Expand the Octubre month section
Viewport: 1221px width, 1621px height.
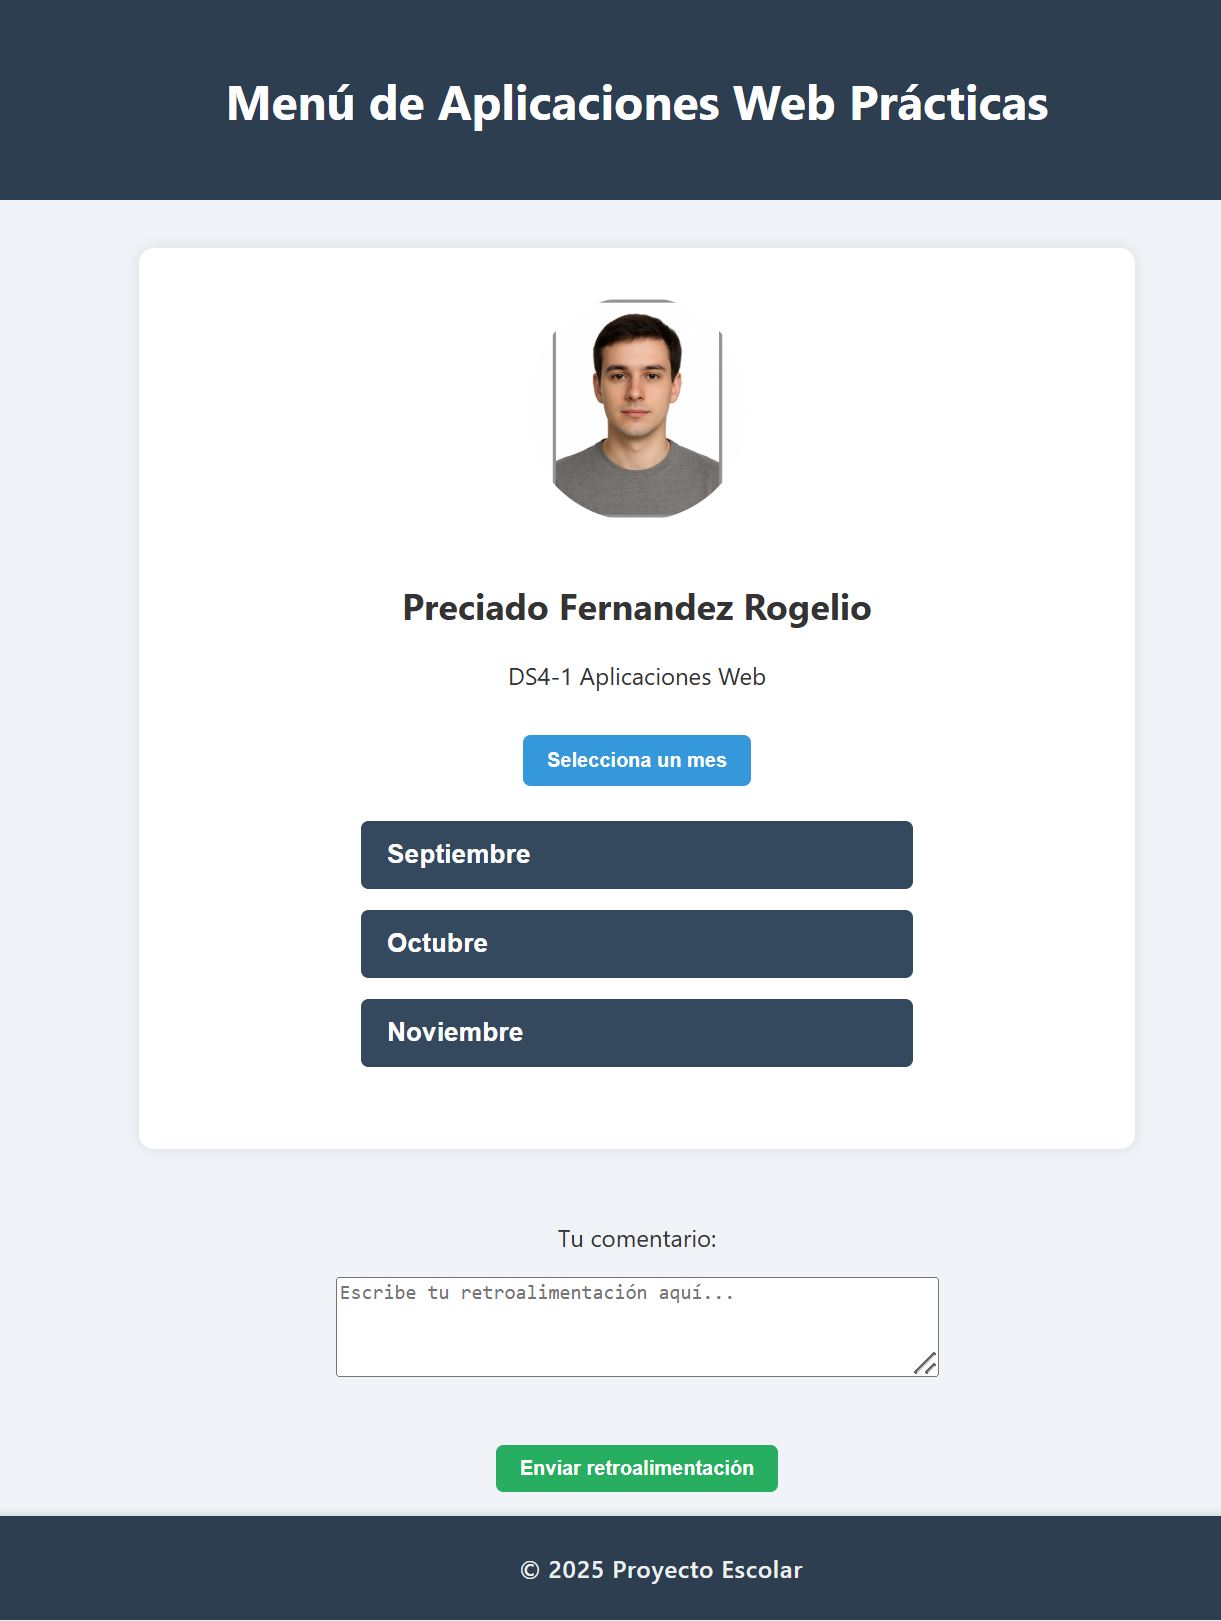[636, 944]
